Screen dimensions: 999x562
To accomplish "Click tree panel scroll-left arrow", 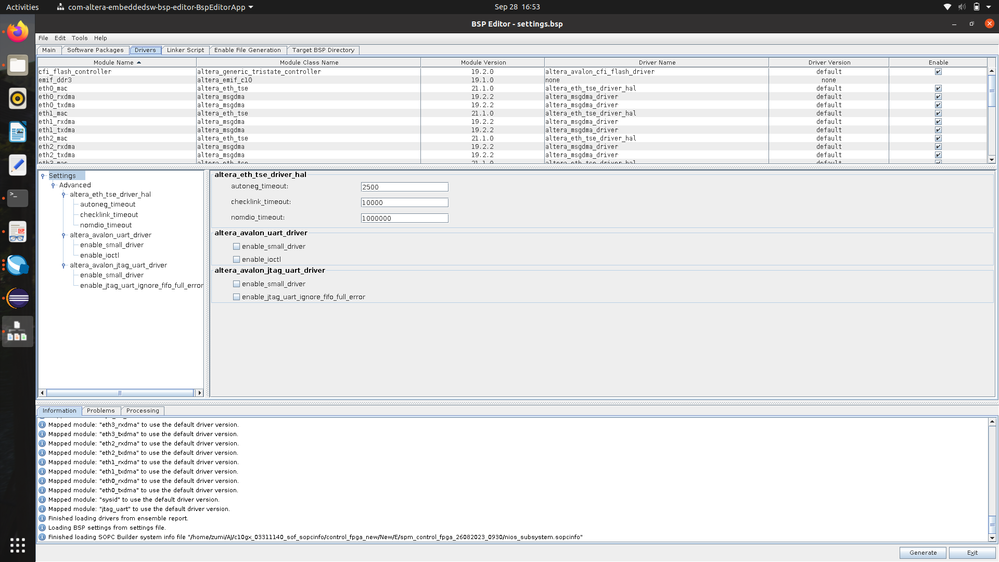I will pos(43,393).
